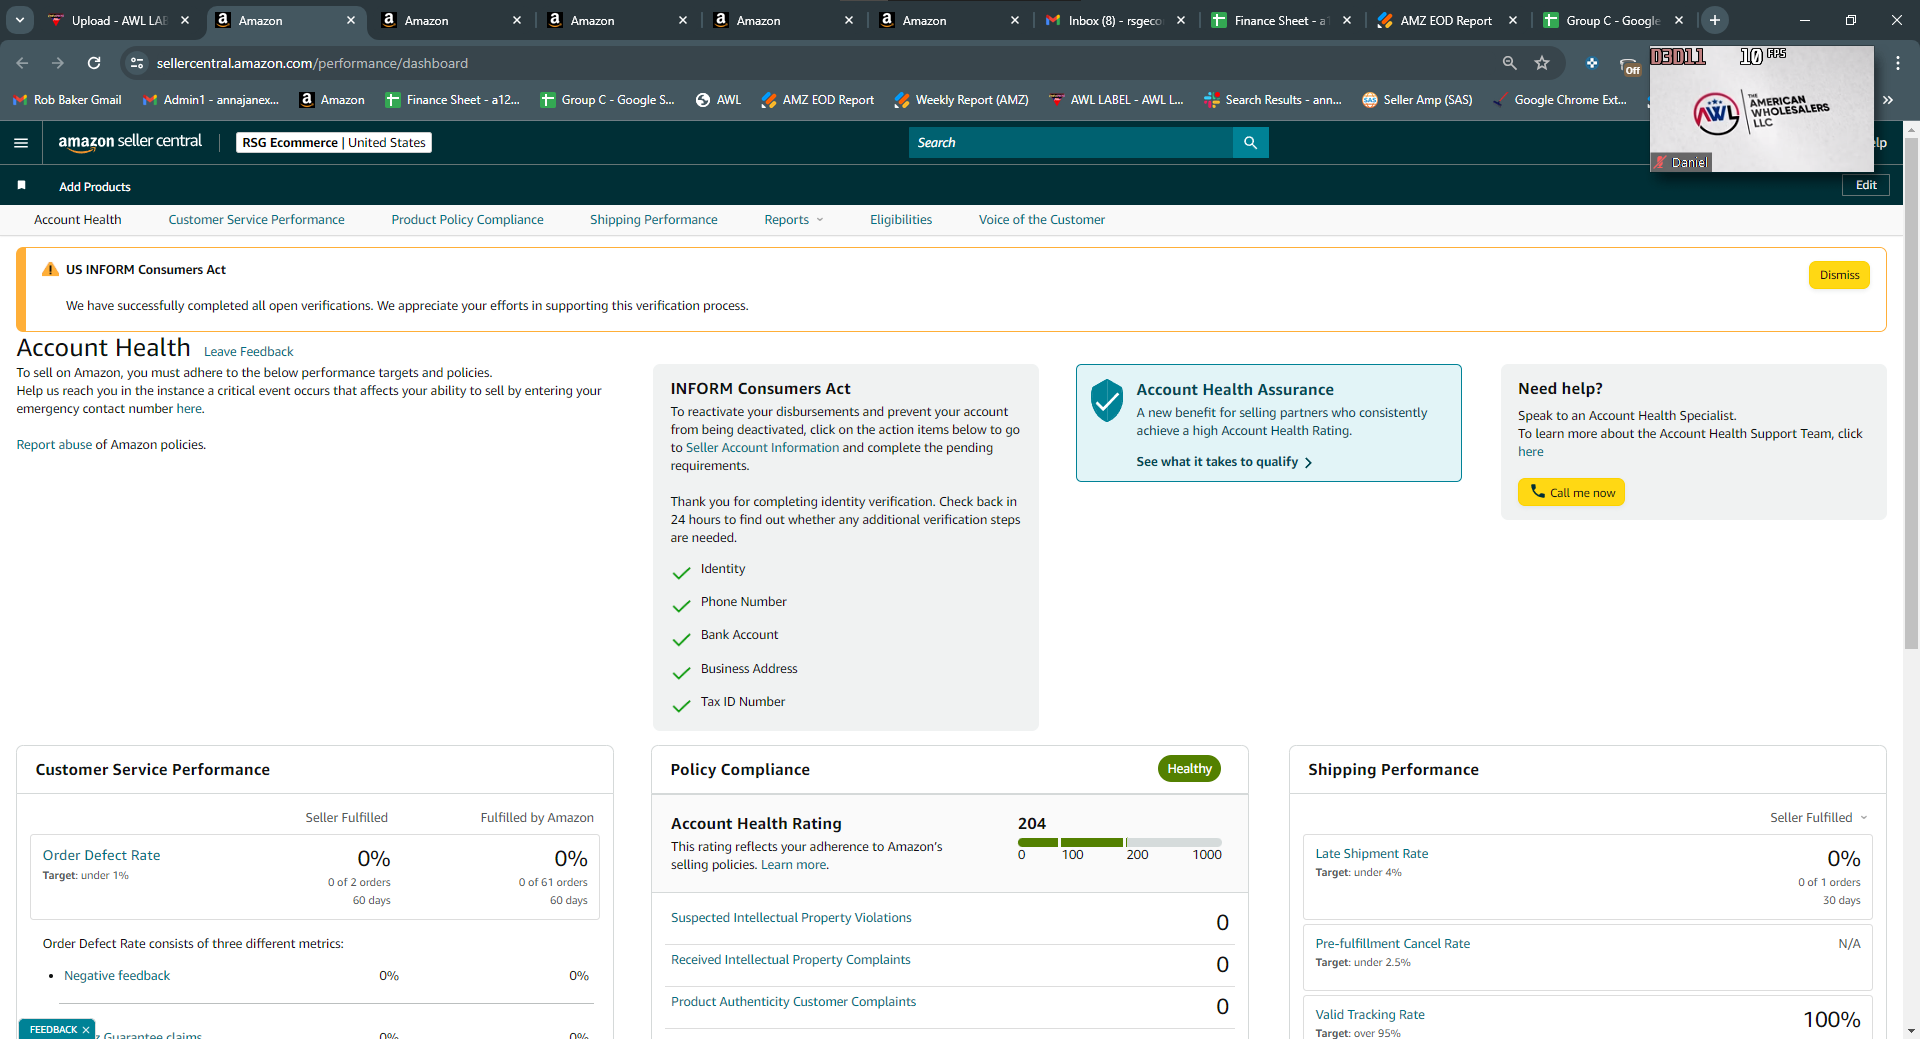1920x1039 pixels.
Task: Click the Report abuse link
Action: pyautogui.click(x=54, y=445)
